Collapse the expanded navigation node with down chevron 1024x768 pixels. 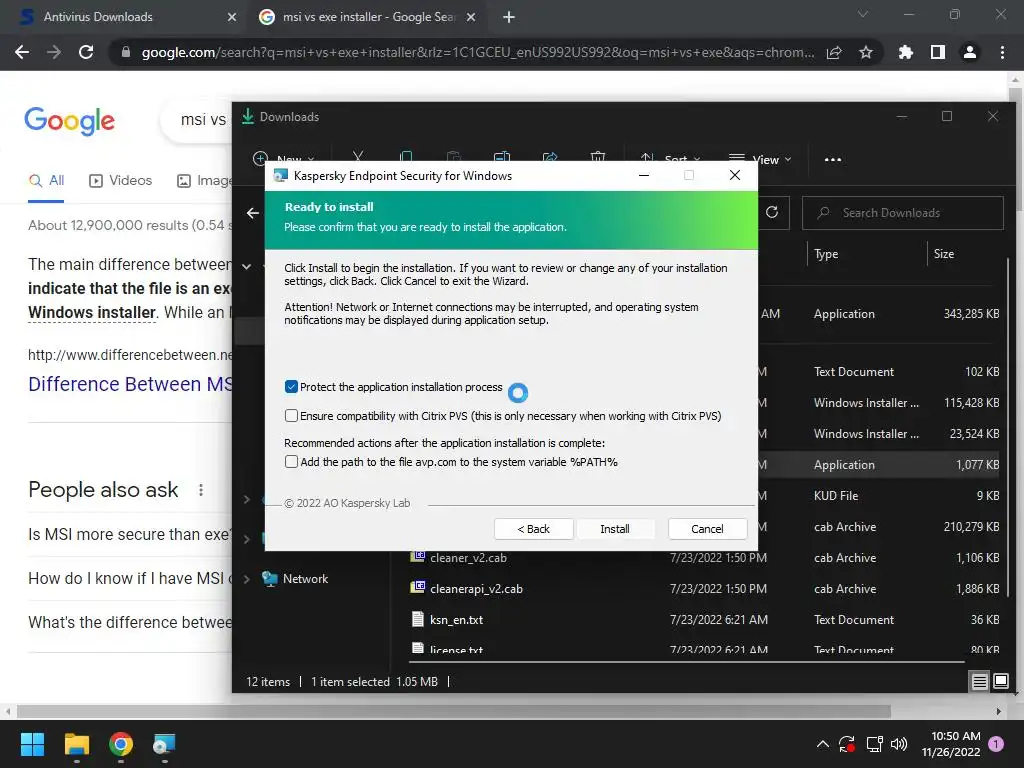pos(247,266)
